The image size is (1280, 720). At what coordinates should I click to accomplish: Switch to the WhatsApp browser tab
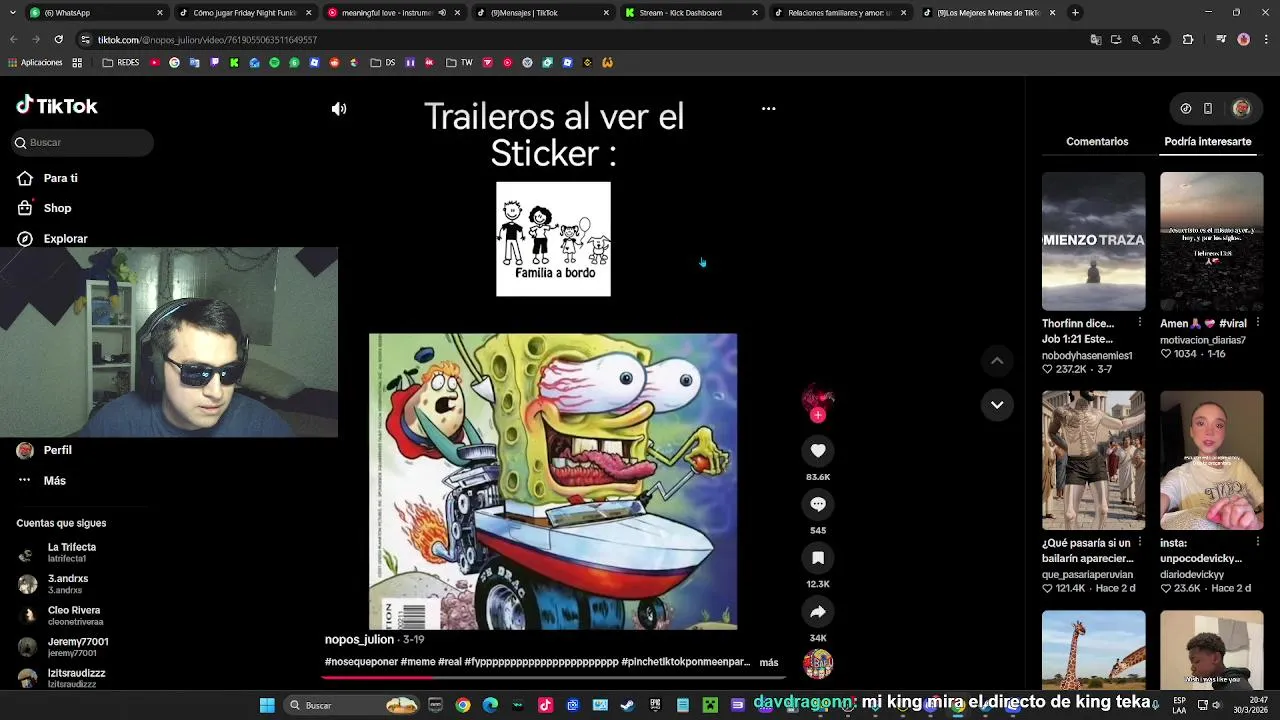click(95, 13)
